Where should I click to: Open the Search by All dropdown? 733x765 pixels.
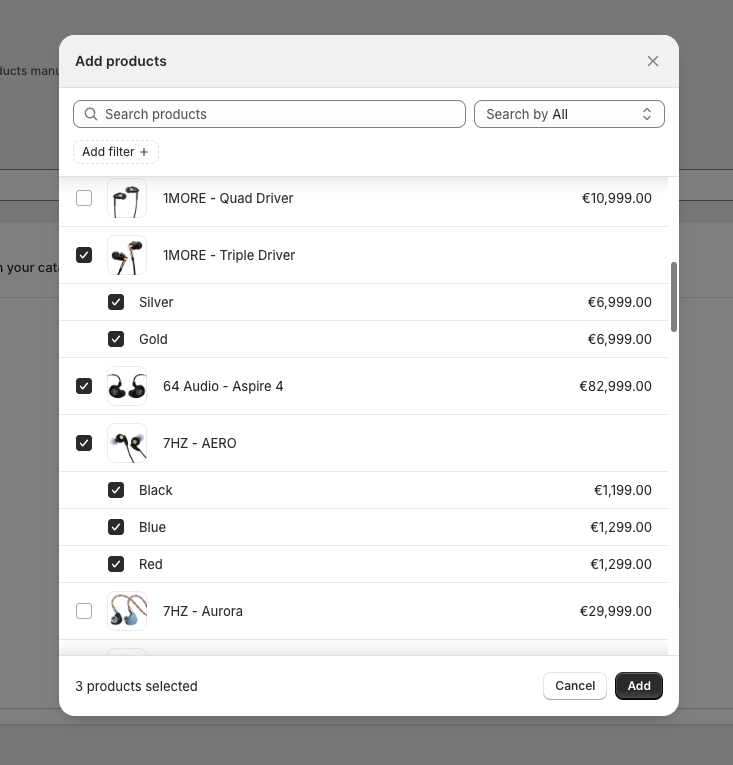[x=569, y=114]
